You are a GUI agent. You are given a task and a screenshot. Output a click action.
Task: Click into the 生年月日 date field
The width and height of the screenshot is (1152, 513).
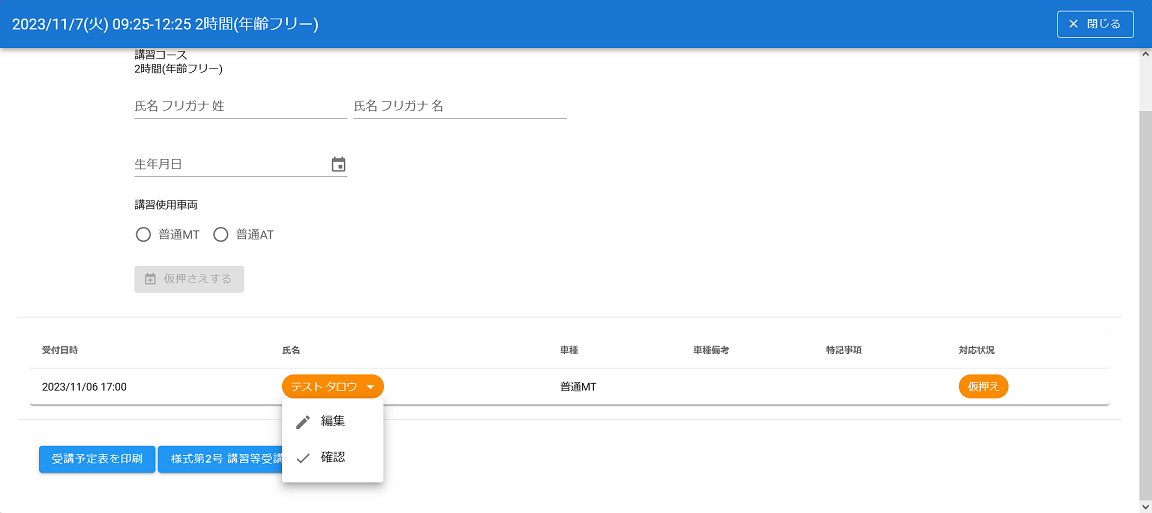click(230, 165)
